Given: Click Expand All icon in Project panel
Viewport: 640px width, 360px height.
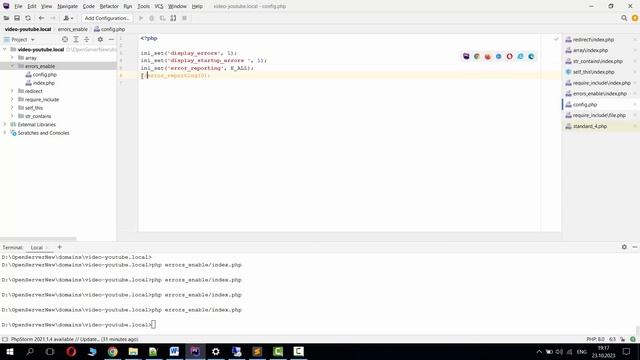Looking at the screenshot, I should (76, 40).
